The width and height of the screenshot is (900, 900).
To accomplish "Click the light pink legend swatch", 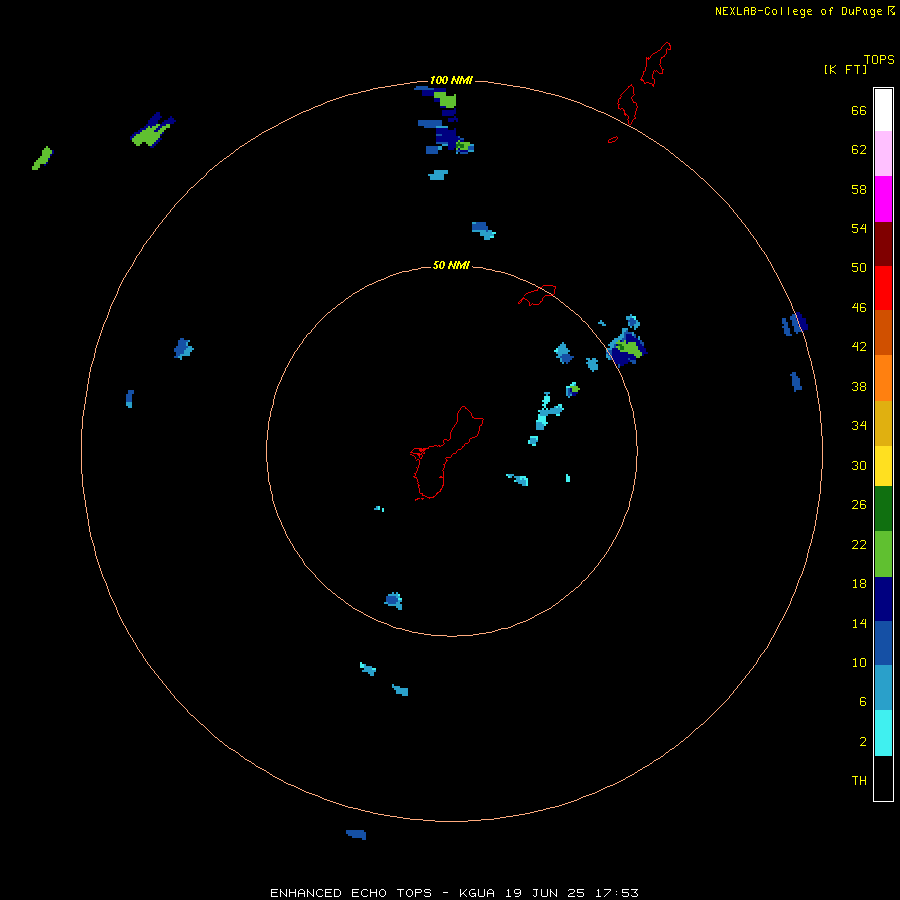I will tap(883, 154).
